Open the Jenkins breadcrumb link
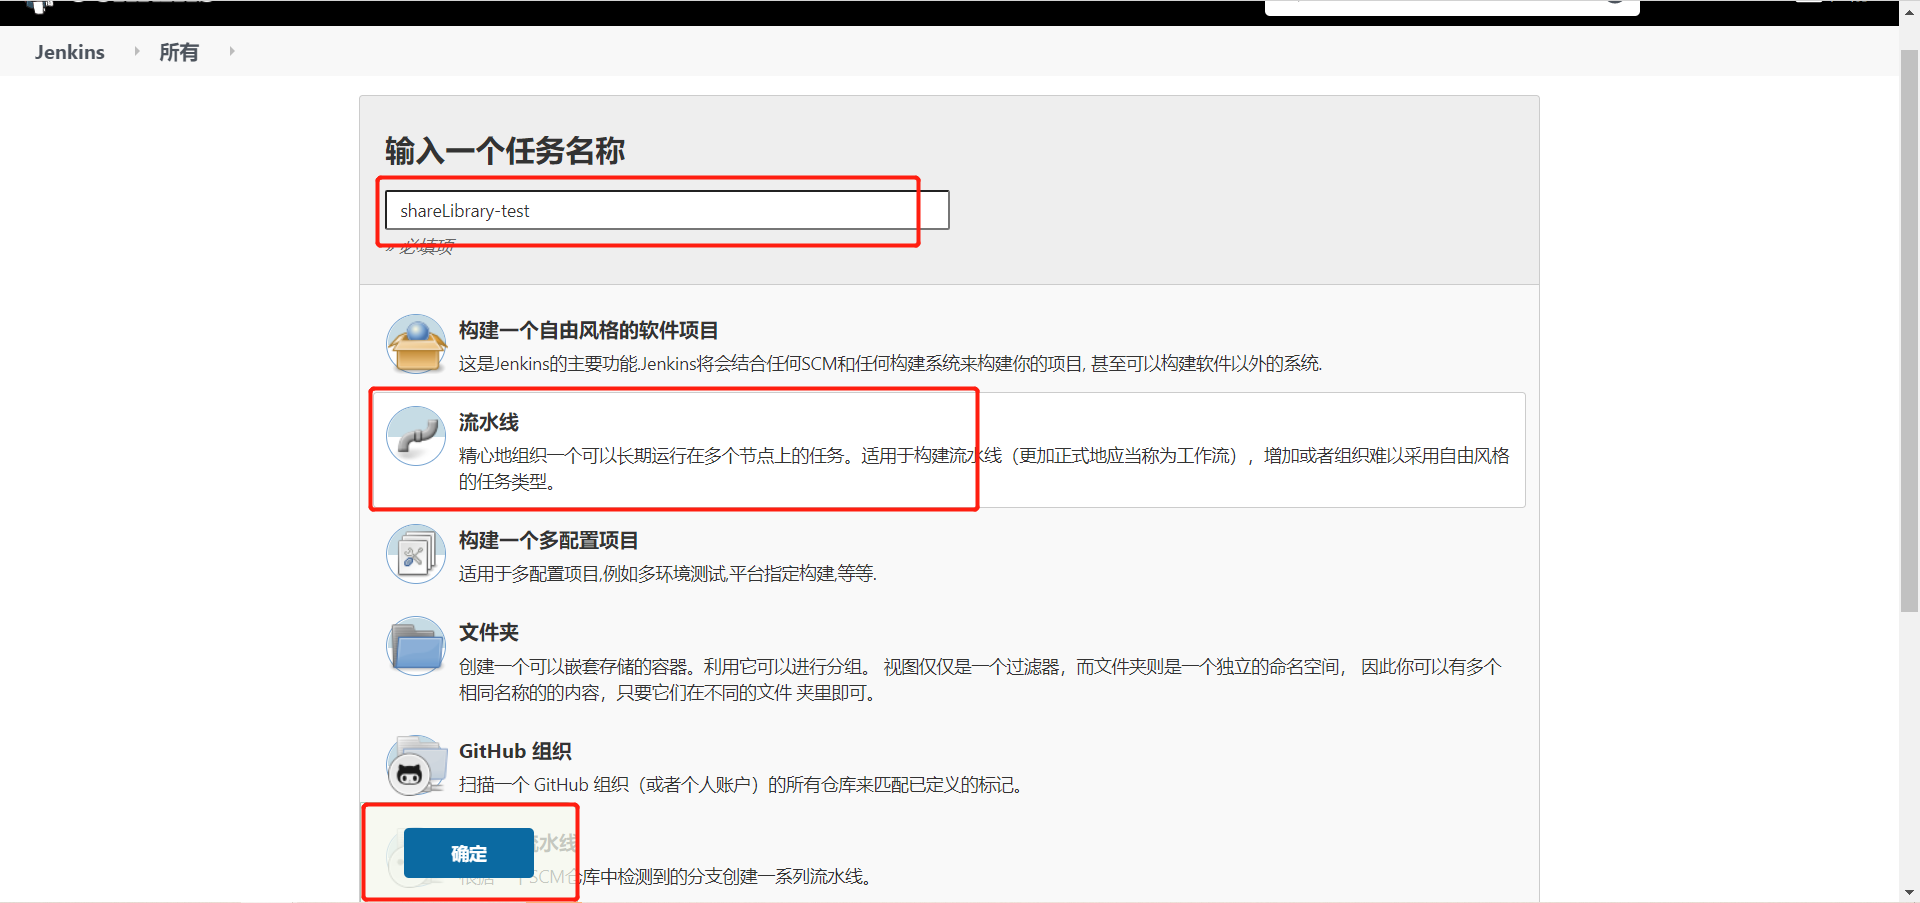The width and height of the screenshot is (1920, 903). pyautogui.click(x=70, y=52)
